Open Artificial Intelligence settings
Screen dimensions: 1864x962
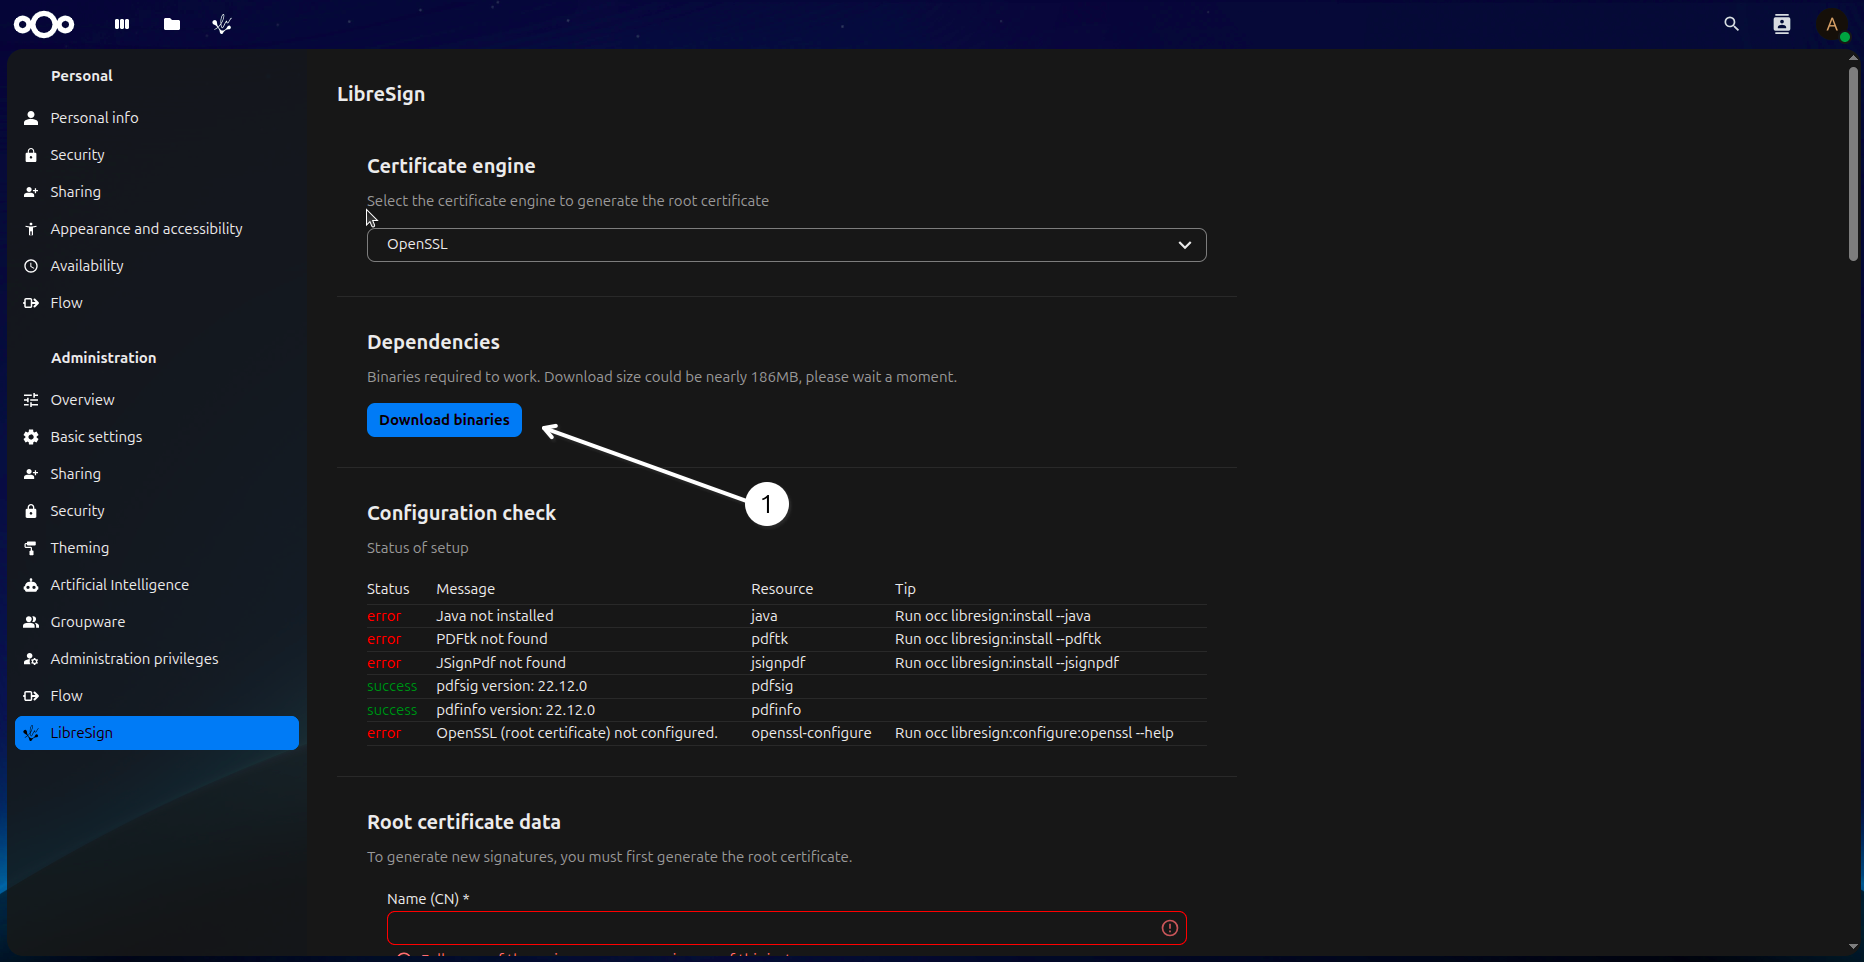coord(157,585)
